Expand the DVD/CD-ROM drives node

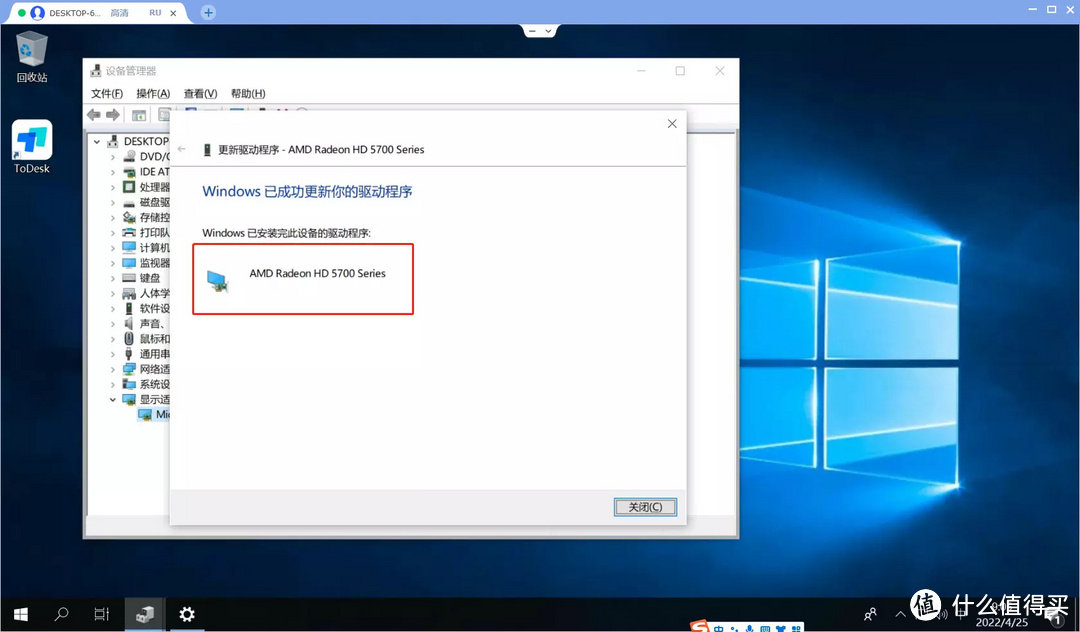point(113,157)
